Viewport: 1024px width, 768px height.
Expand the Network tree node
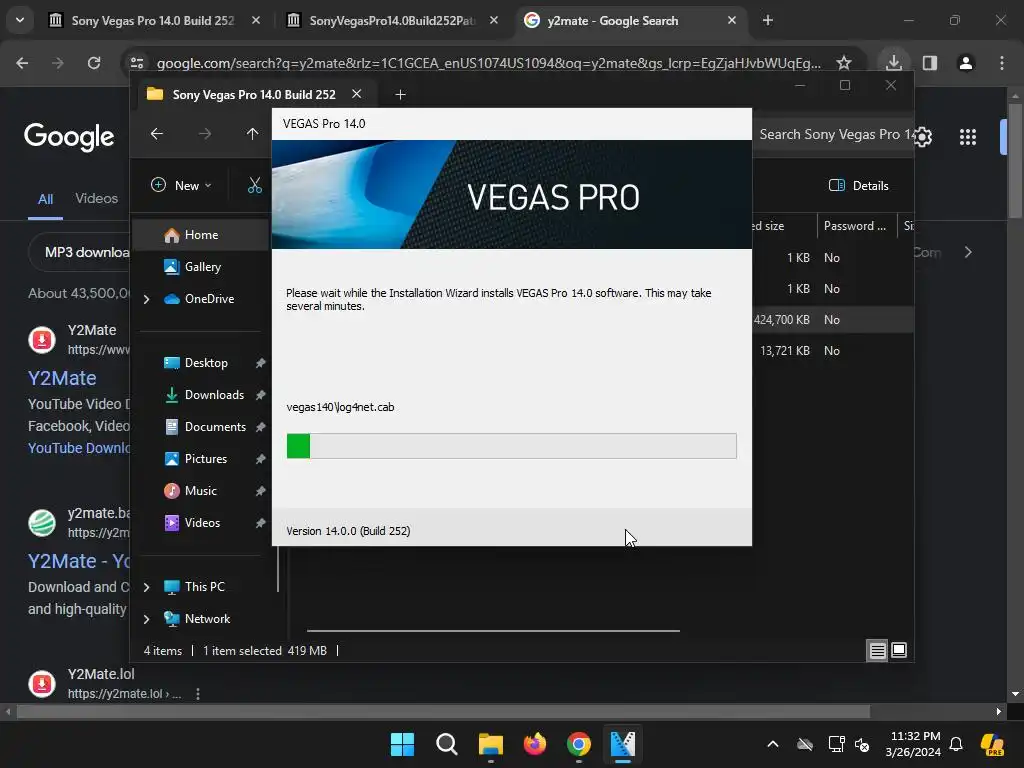[146, 619]
